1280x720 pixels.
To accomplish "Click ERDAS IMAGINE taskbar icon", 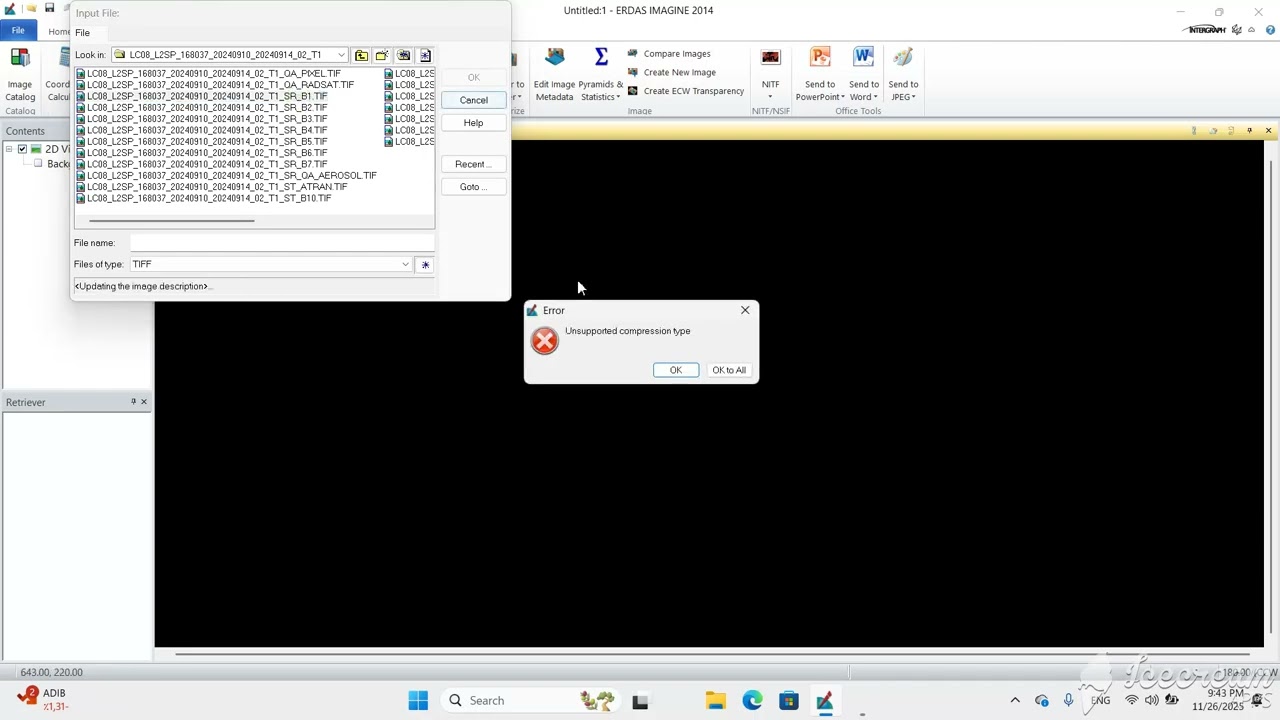I will tap(825, 700).
